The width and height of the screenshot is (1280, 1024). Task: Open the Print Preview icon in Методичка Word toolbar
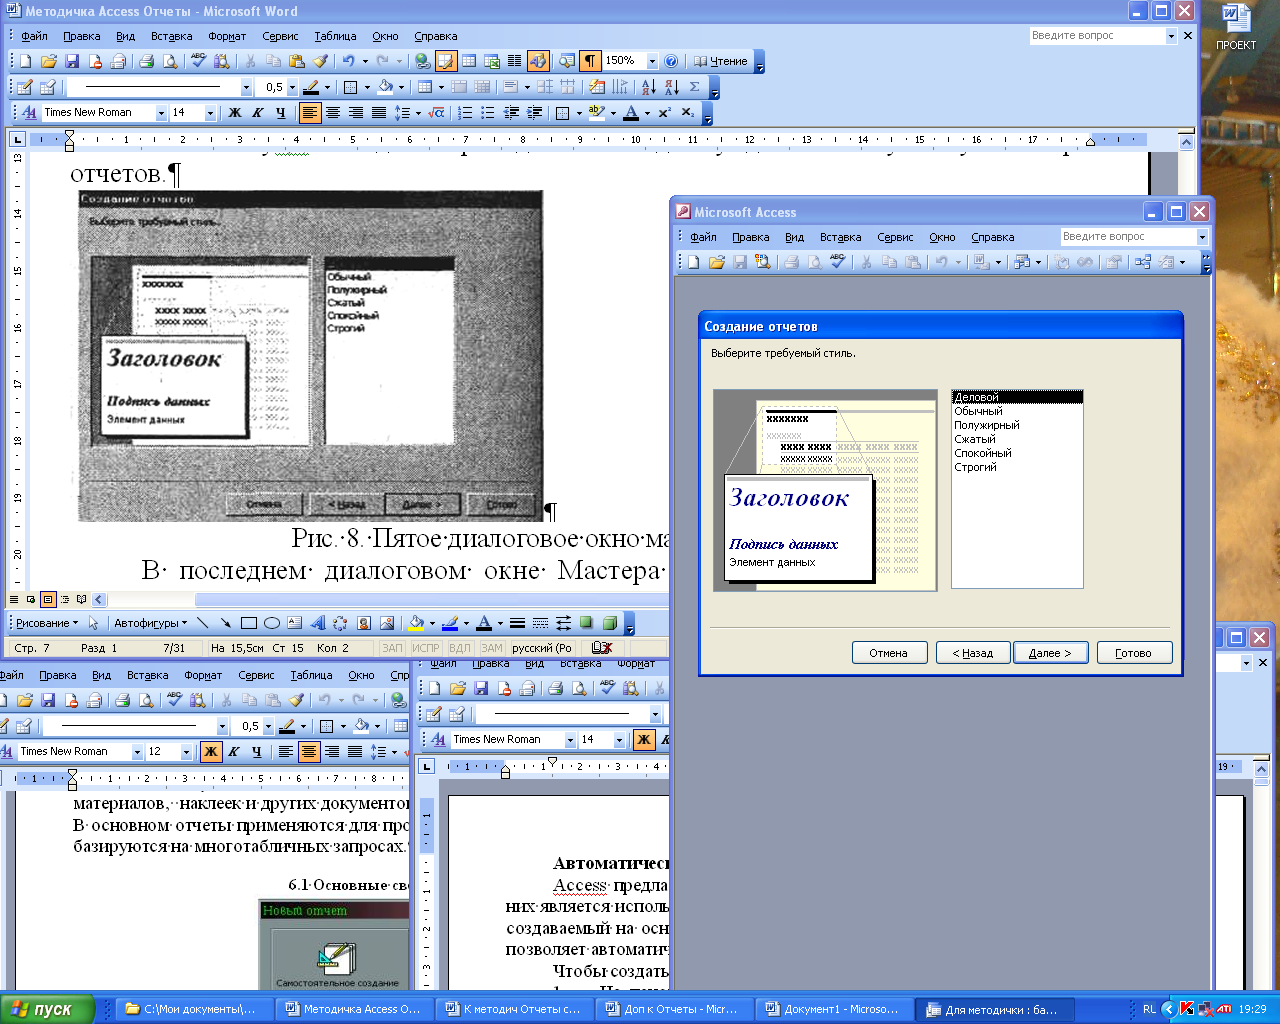(170, 61)
